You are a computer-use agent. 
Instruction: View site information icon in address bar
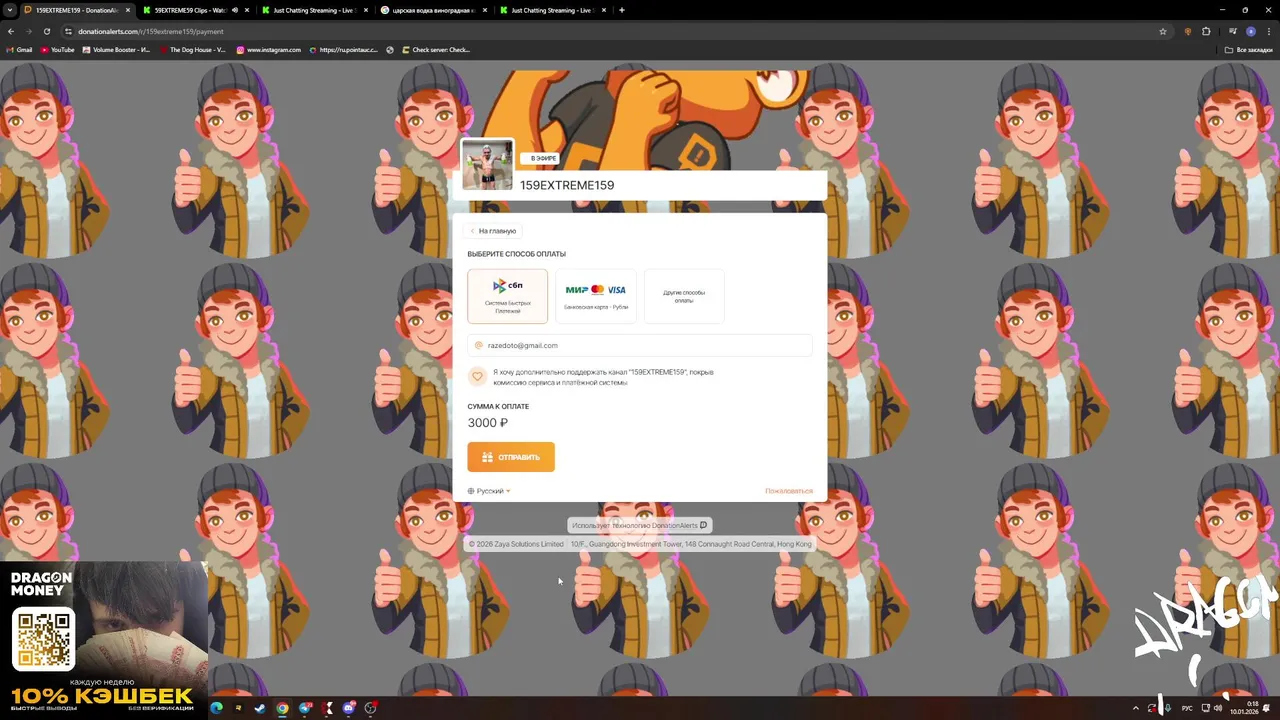[68, 31]
